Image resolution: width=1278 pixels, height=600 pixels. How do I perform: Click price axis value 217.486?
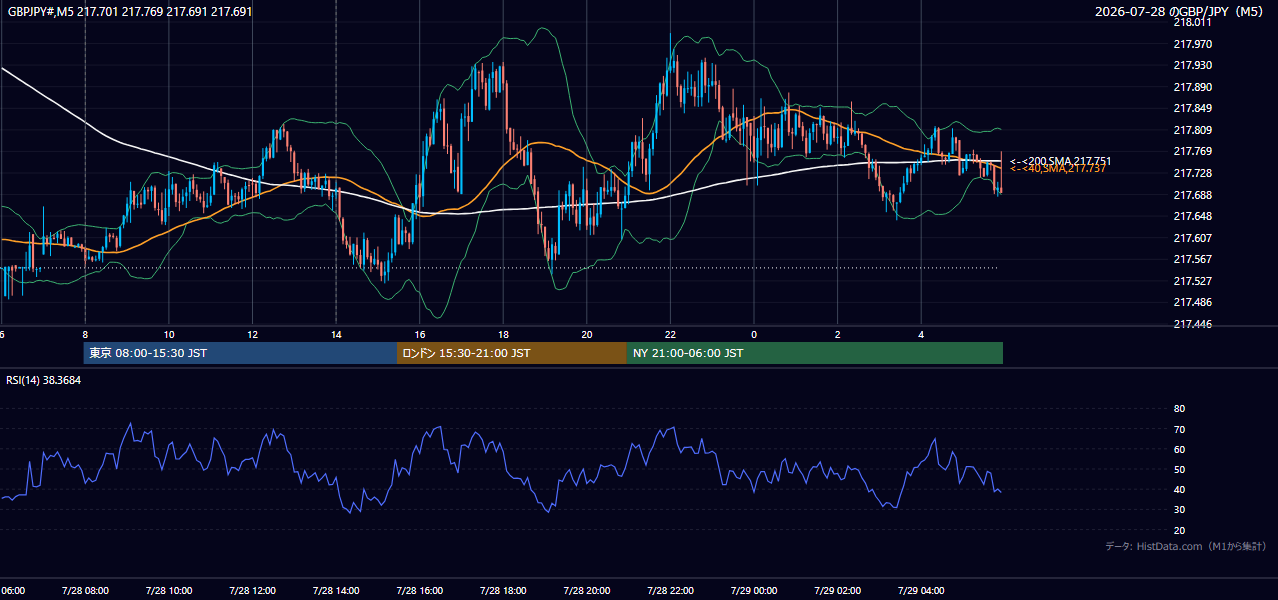tap(1192, 302)
